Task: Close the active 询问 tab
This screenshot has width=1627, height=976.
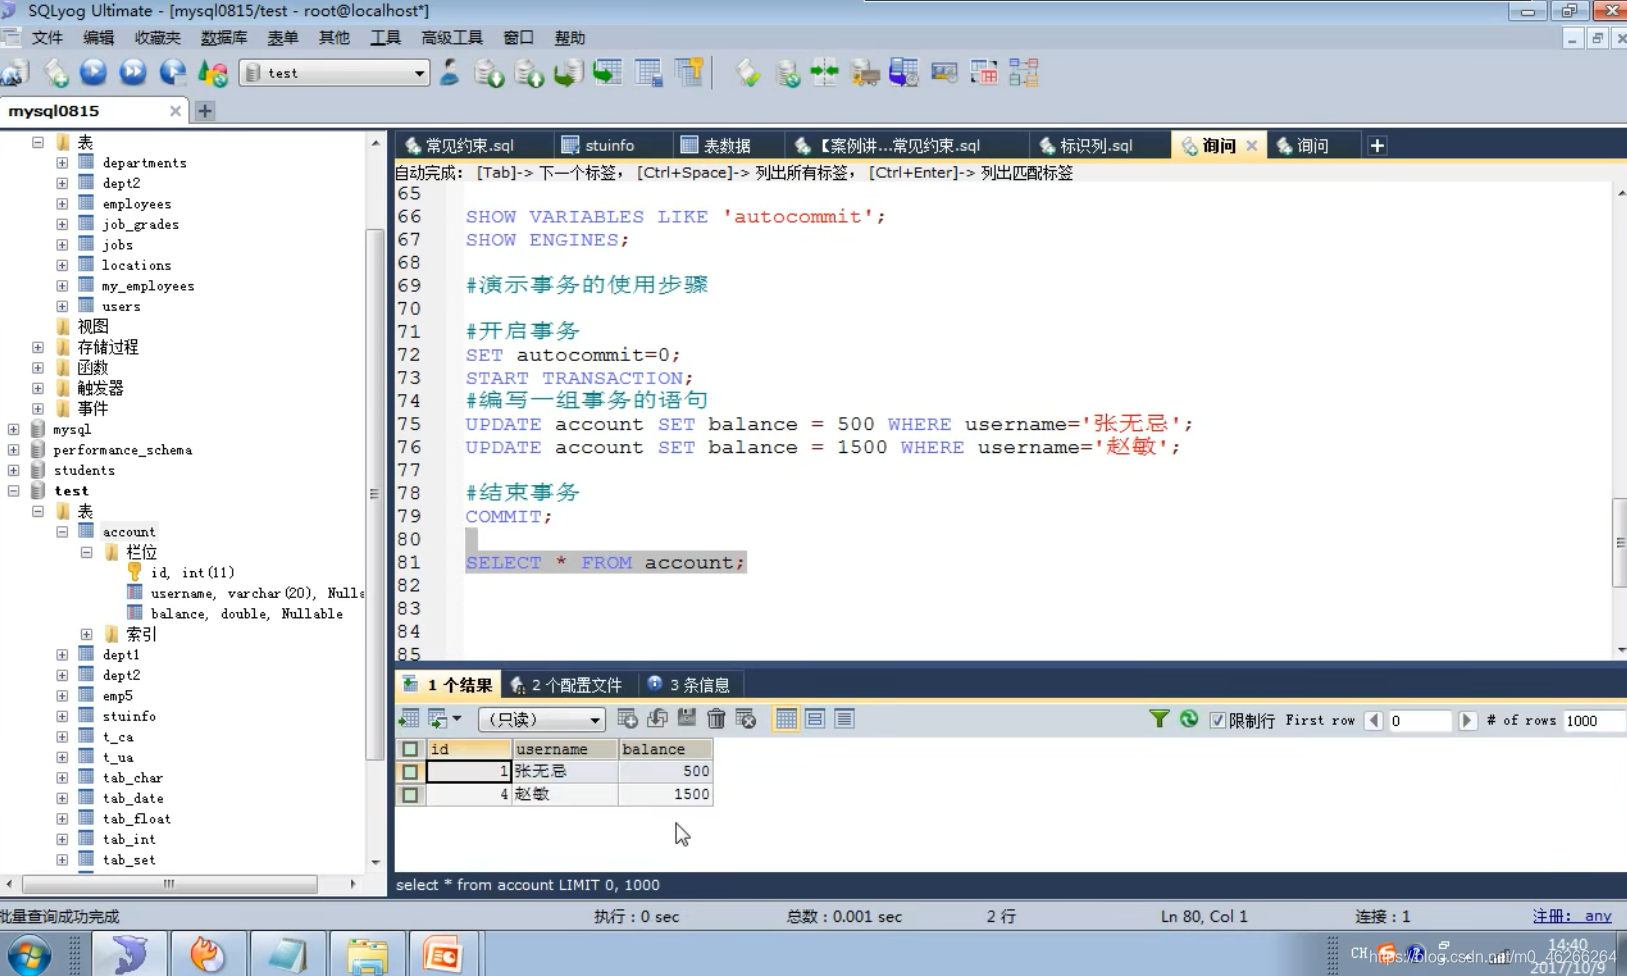Action: (1251, 146)
